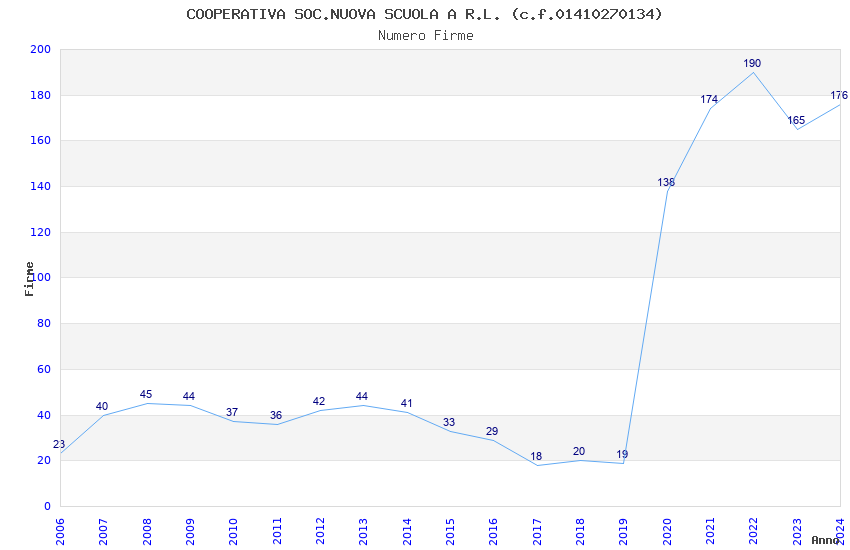This screenshot has width=850, height=550.
Task: Click the x-axis year 2008
Action: coord(146,532)
